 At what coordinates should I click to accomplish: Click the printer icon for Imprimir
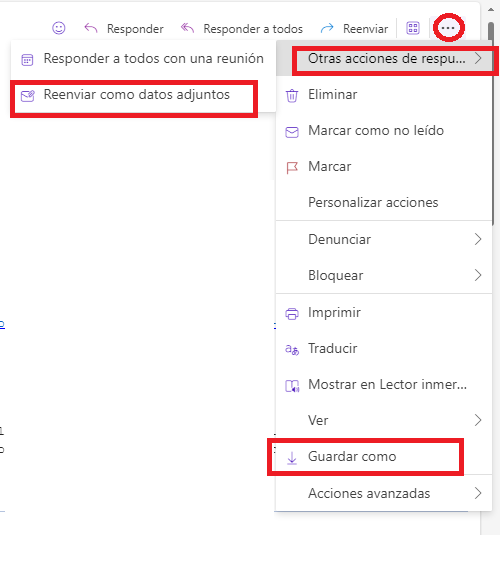pos(292,314)
